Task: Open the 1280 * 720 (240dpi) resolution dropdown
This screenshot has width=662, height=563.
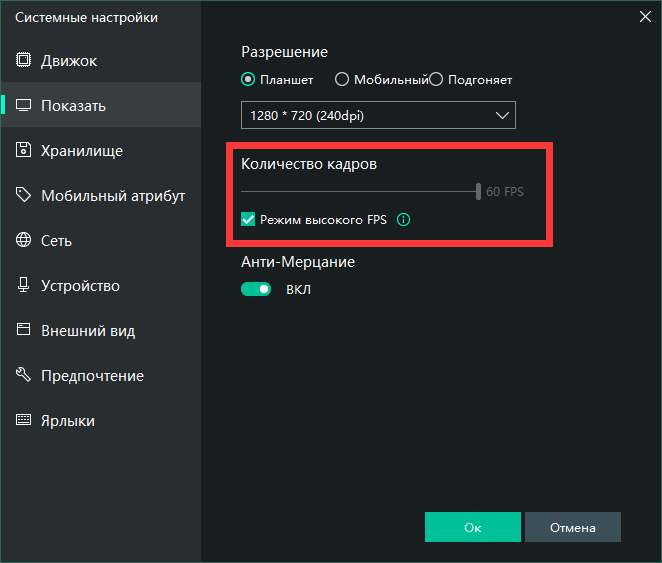Action: click(x=378, y=116)
